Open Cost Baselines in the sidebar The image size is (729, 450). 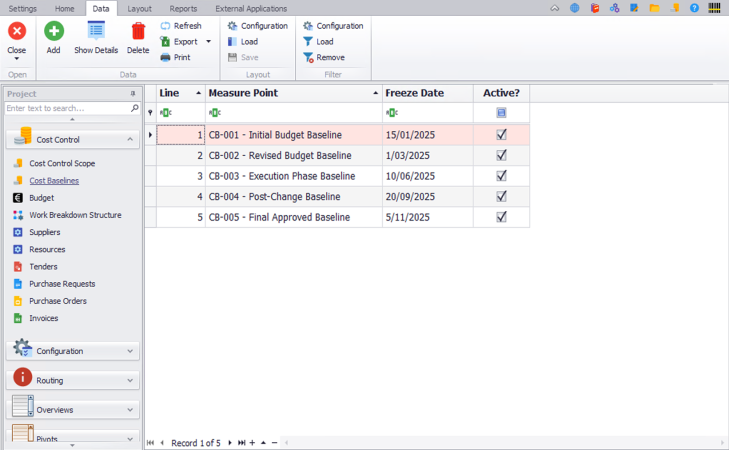pyautogui.click(x=54, y=181)
